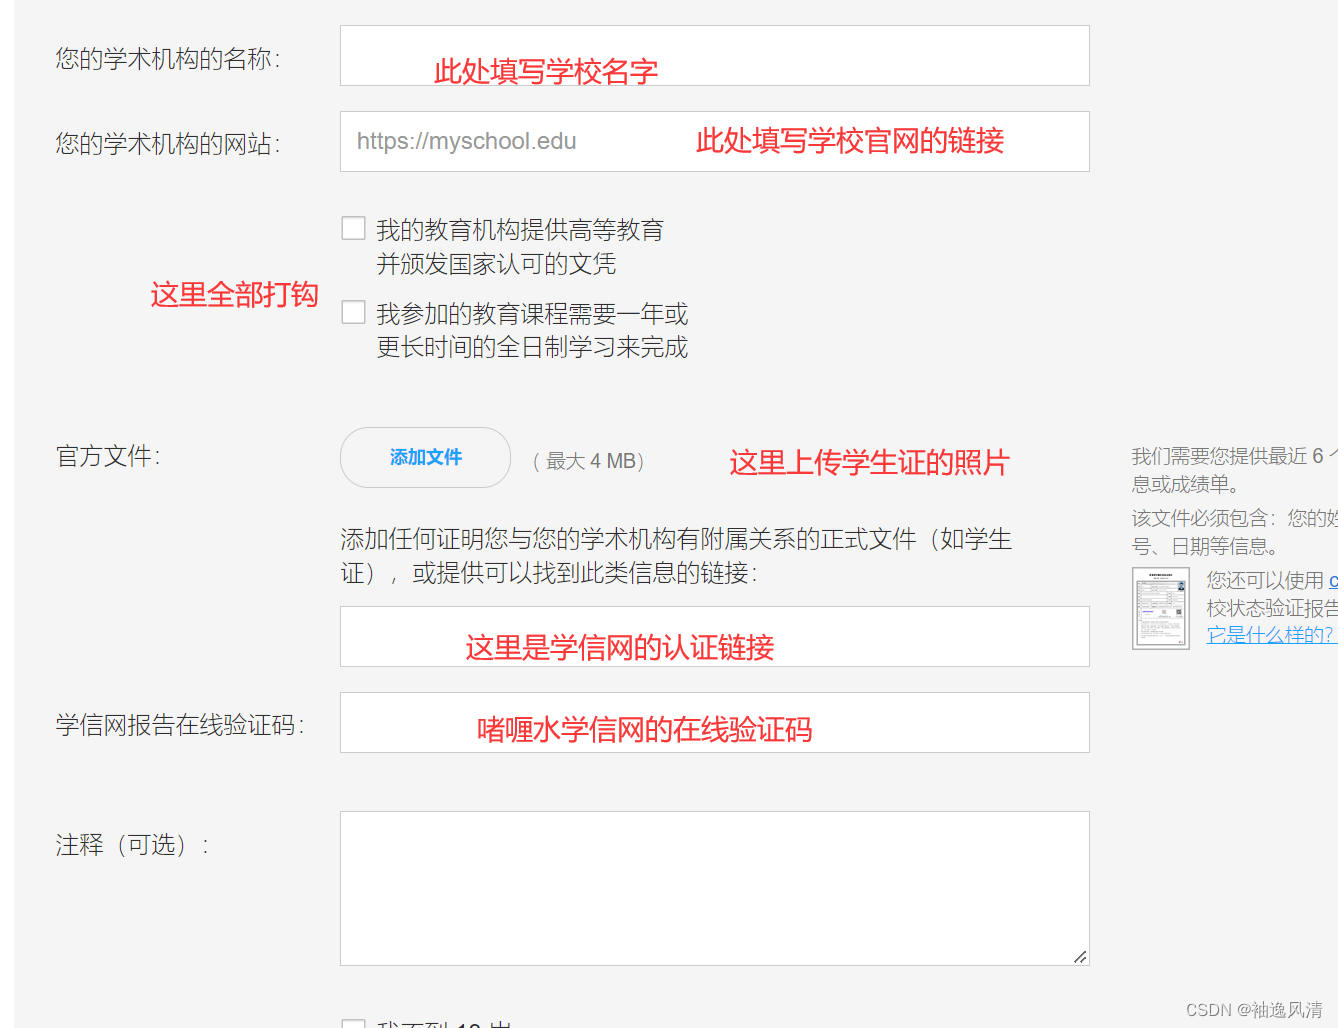This screenshot has width=1338, height=1028.
Task: Check the 我的教育机构提供高等教育 checkbox
Action: coord(353,228)
